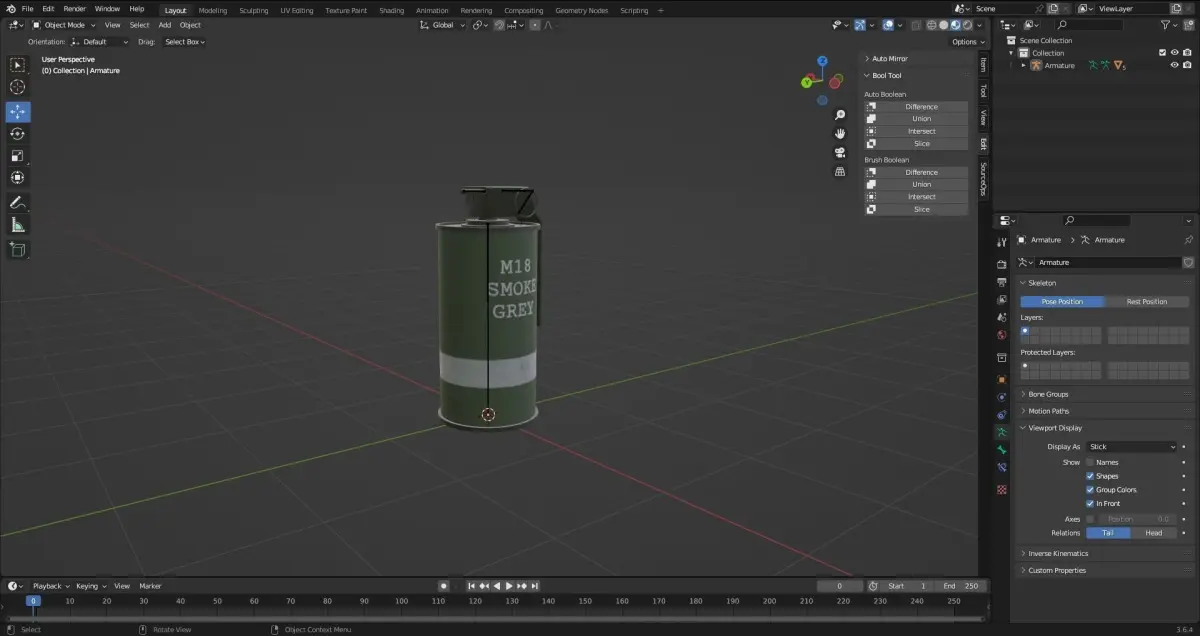Open the Texture properties tab

point(1002,489)
